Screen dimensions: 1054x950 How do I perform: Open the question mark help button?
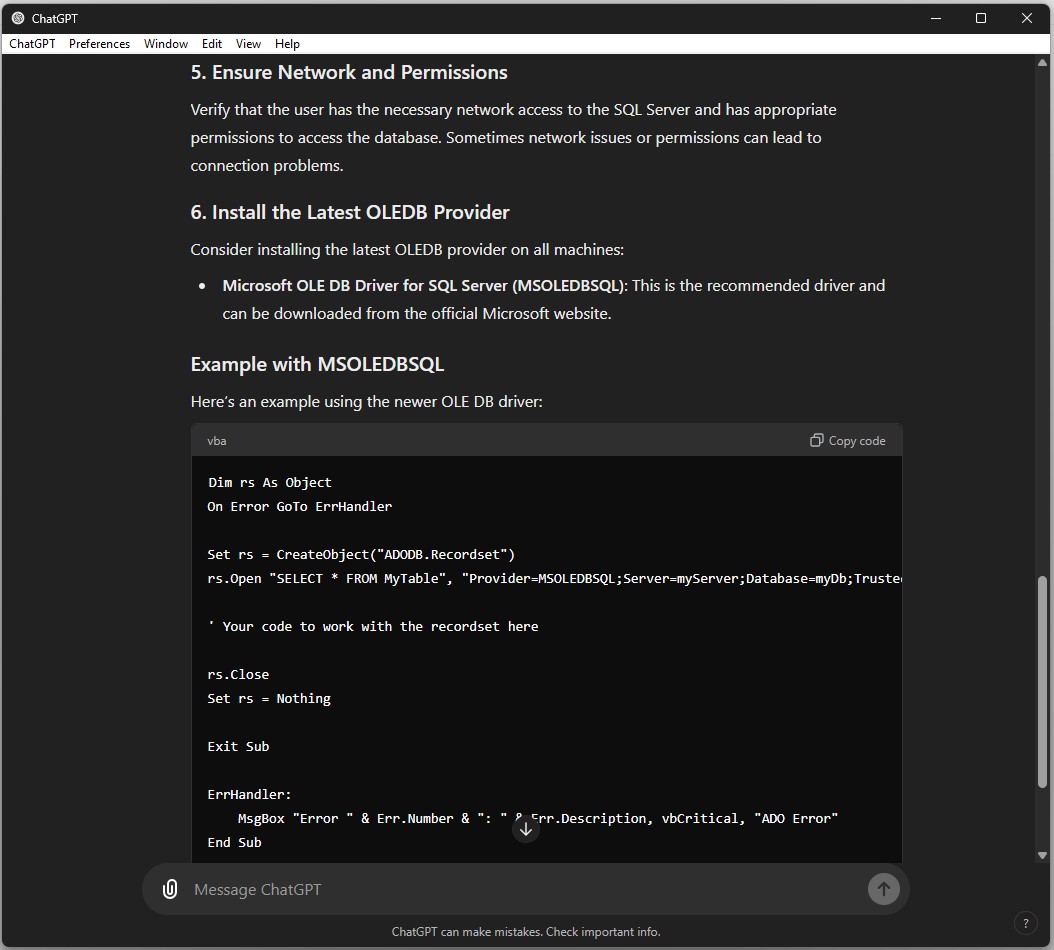click(1024, 923)
